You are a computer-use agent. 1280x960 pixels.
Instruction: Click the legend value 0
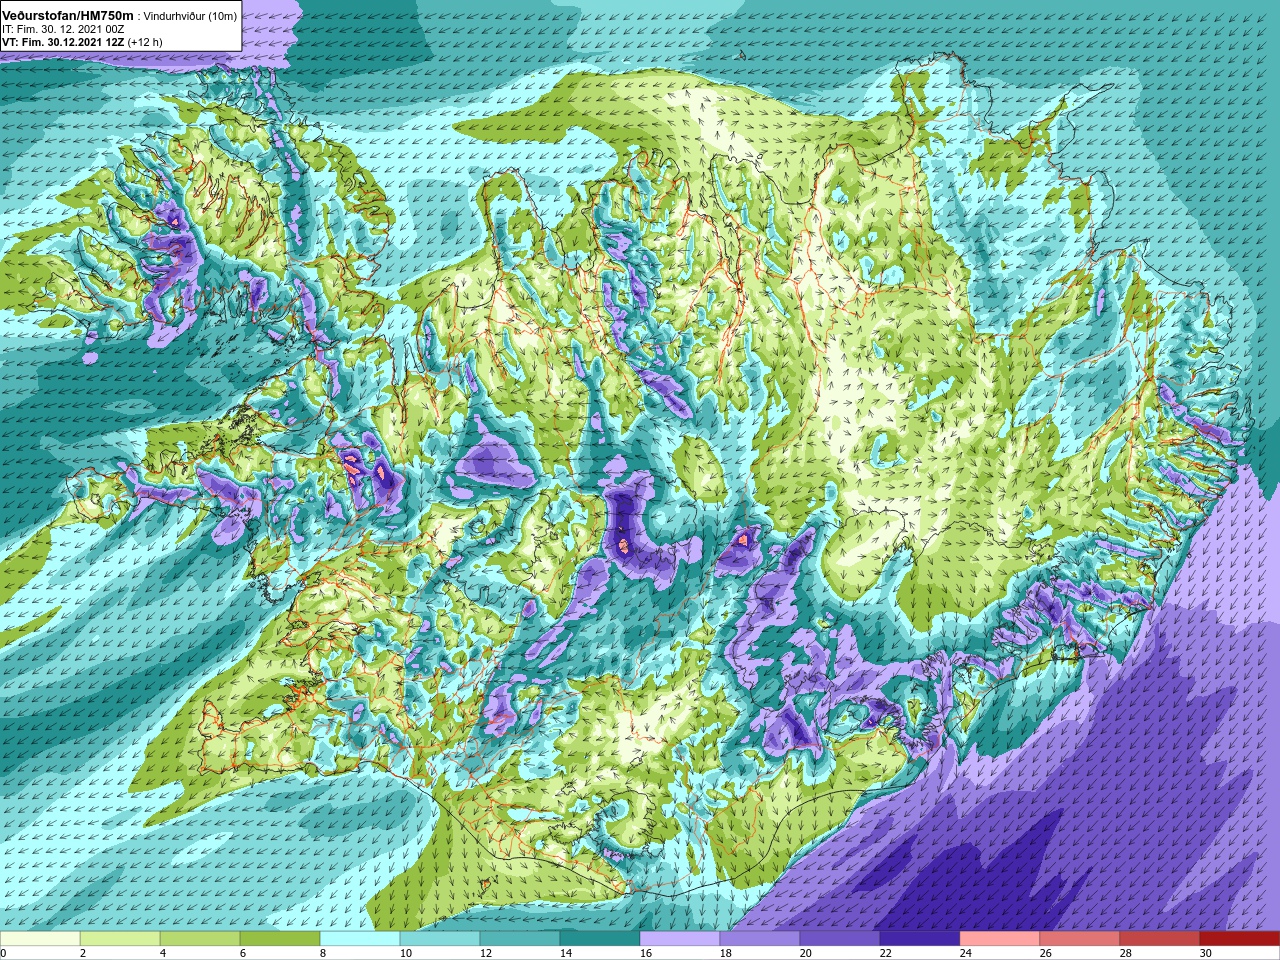(x=4, y=953)
